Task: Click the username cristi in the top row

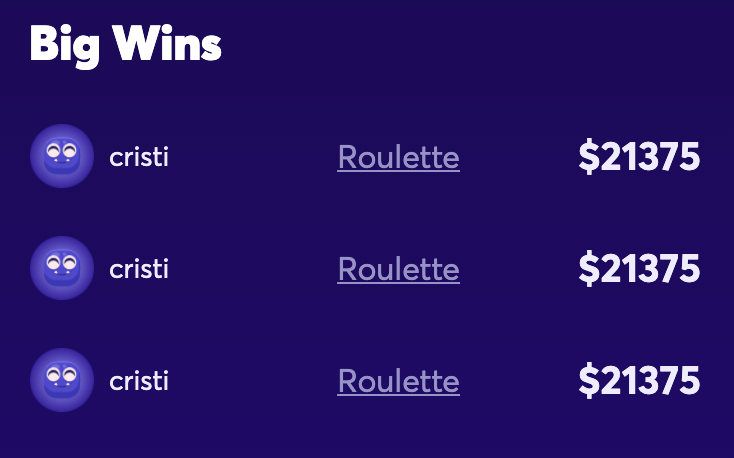Action: tap(139, 157)
